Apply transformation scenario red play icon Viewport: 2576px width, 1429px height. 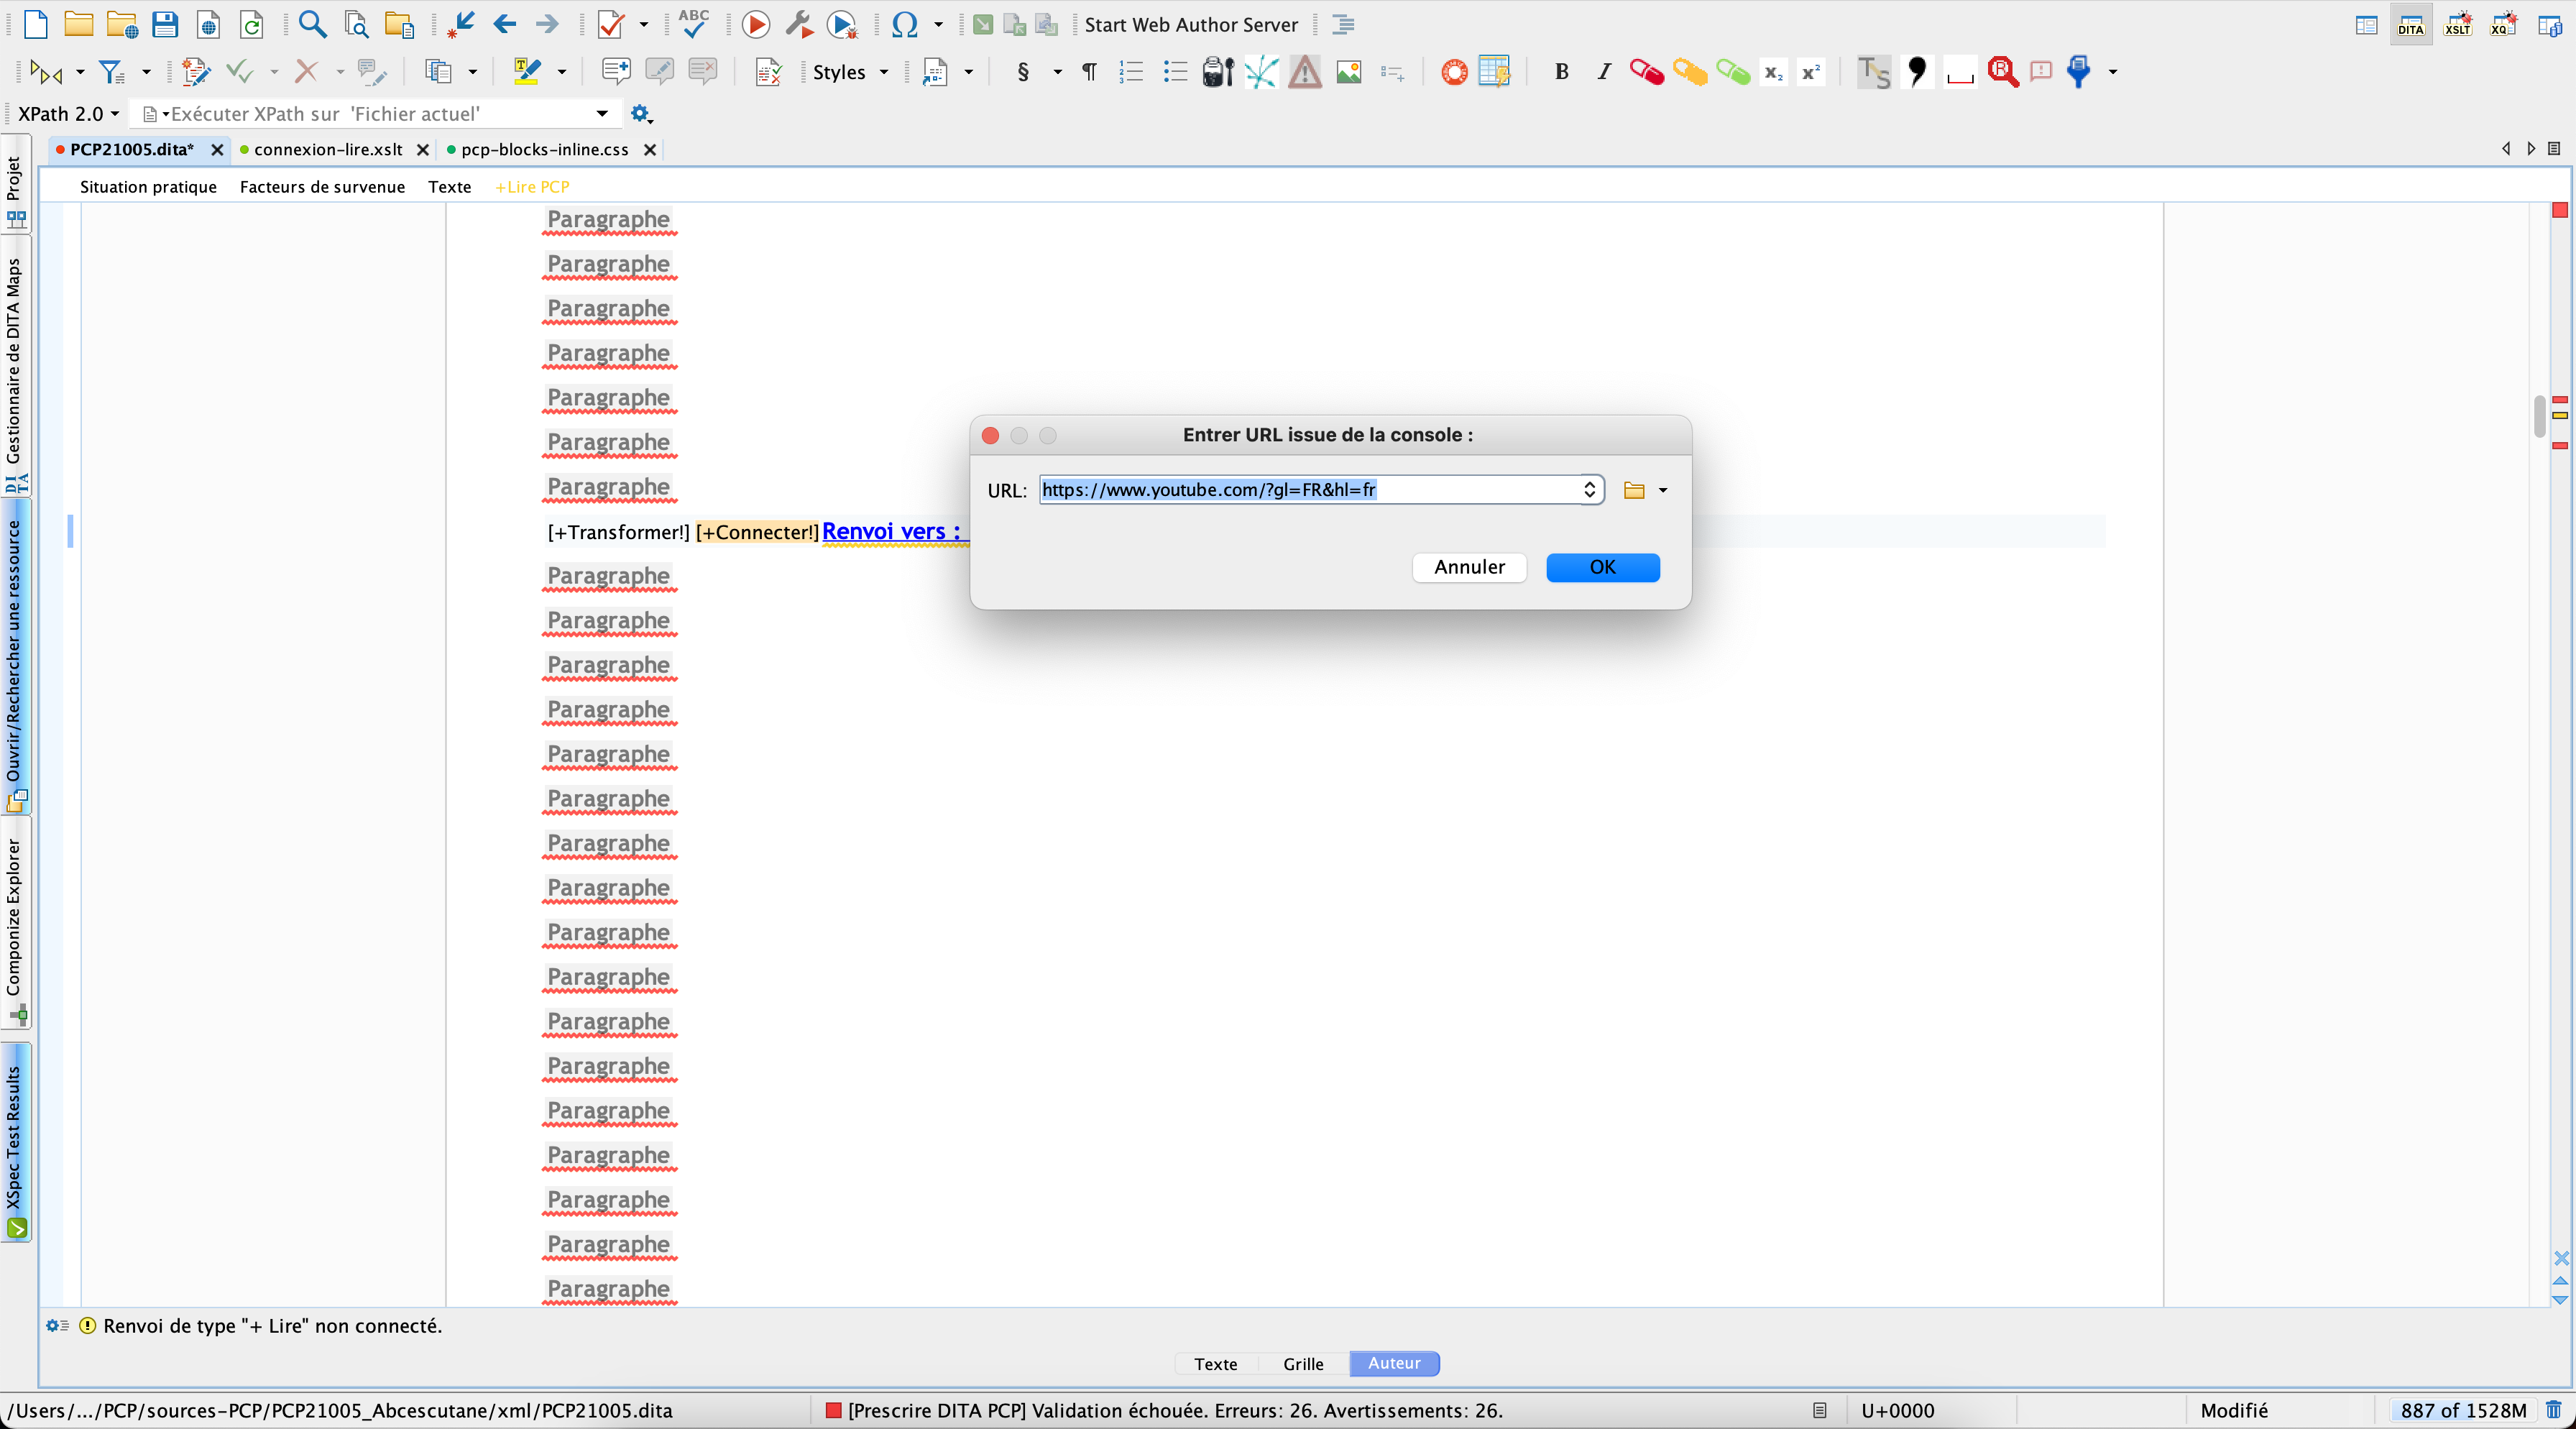pyautogui.click(x=756, y=24)
